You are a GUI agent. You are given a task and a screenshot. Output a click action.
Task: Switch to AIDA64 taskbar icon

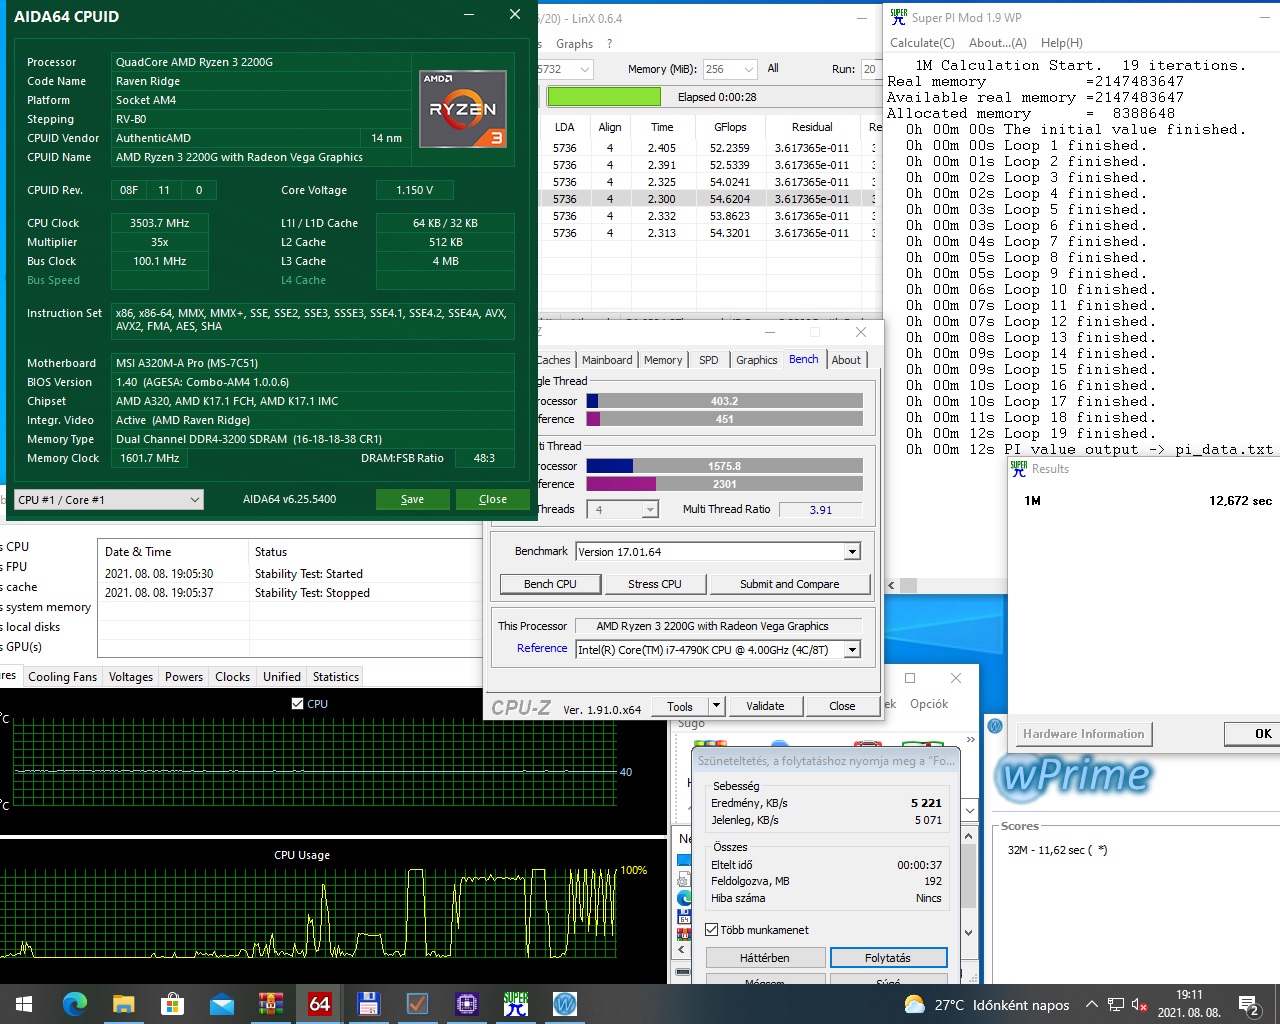(x=319, y=1004)
